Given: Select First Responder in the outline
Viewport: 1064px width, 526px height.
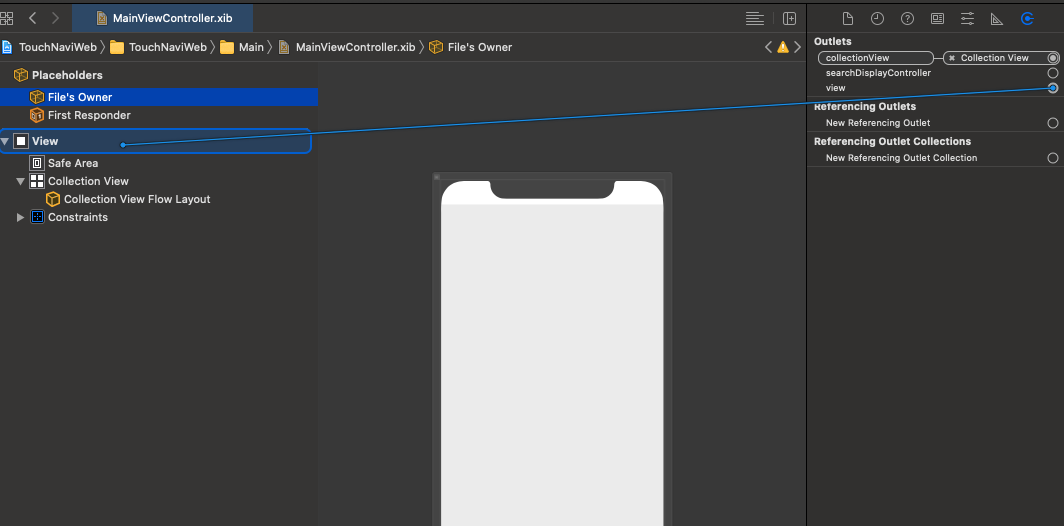Looking at the screenshot, I should [88, 115].
